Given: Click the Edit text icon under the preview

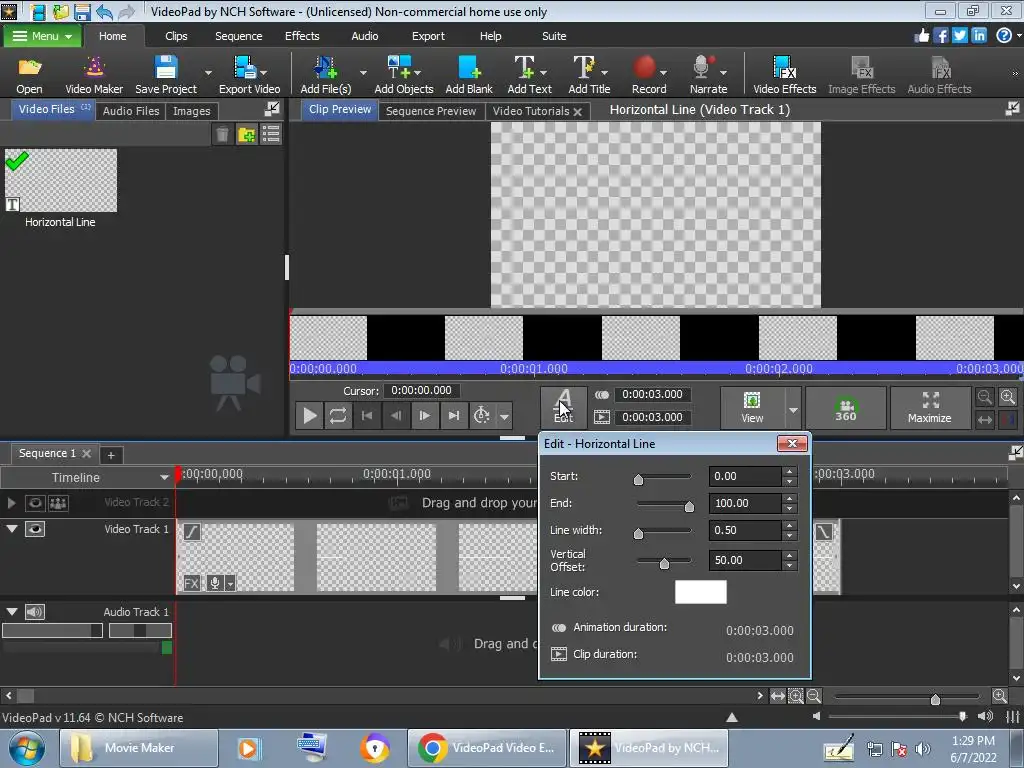Looking at the screenshot, I should (x=564, y=406).
